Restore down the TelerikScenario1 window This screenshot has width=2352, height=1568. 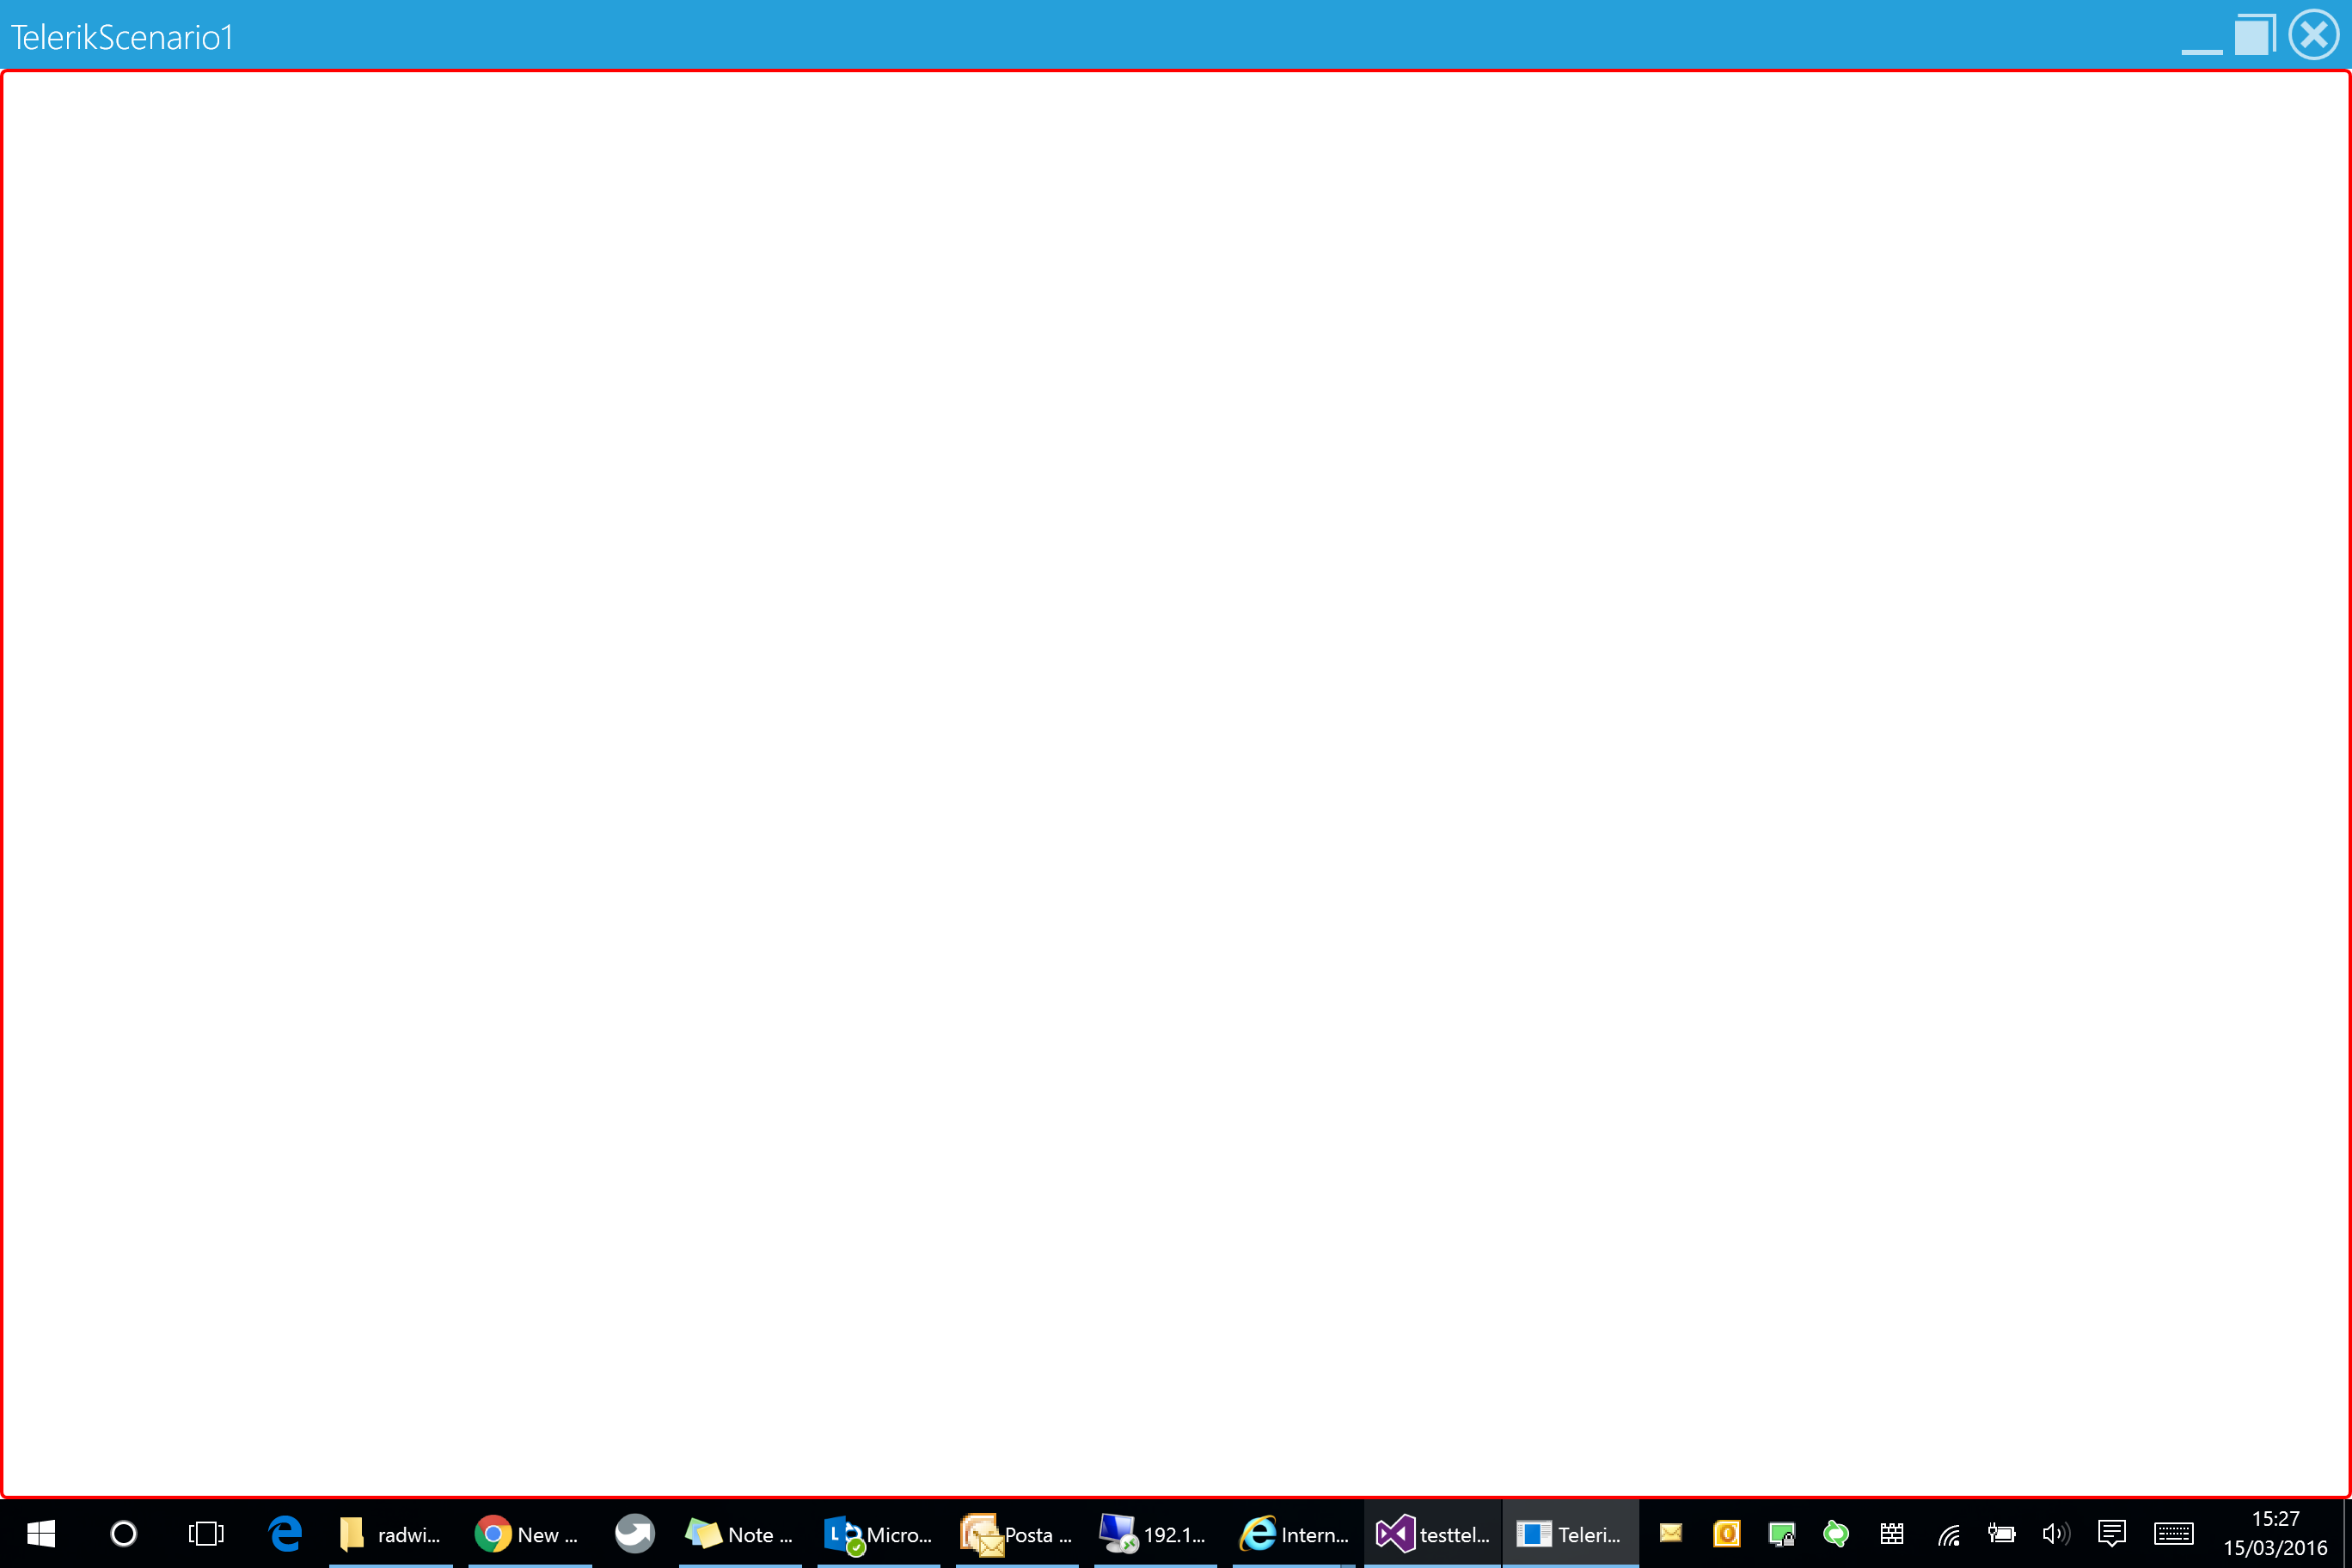coord(2254,36)
